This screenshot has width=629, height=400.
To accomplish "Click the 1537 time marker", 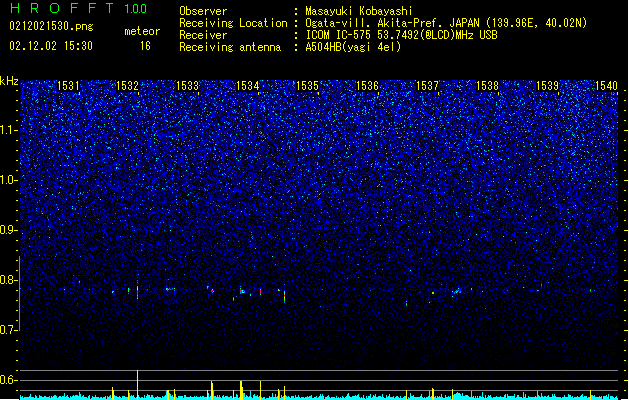I will [427, 86].
